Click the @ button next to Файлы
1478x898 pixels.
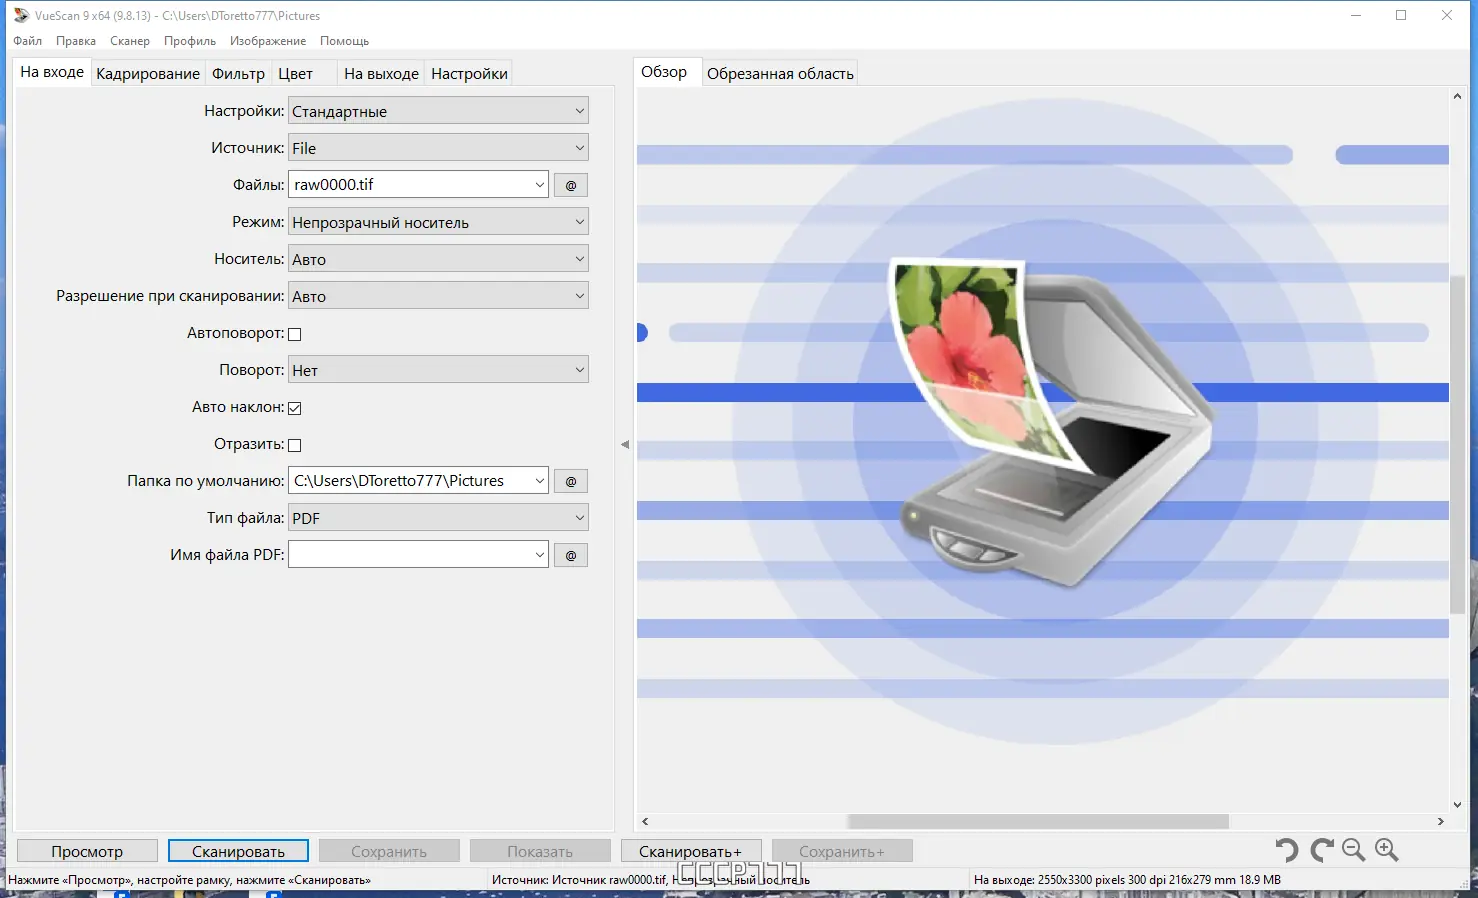click(571, 185)
